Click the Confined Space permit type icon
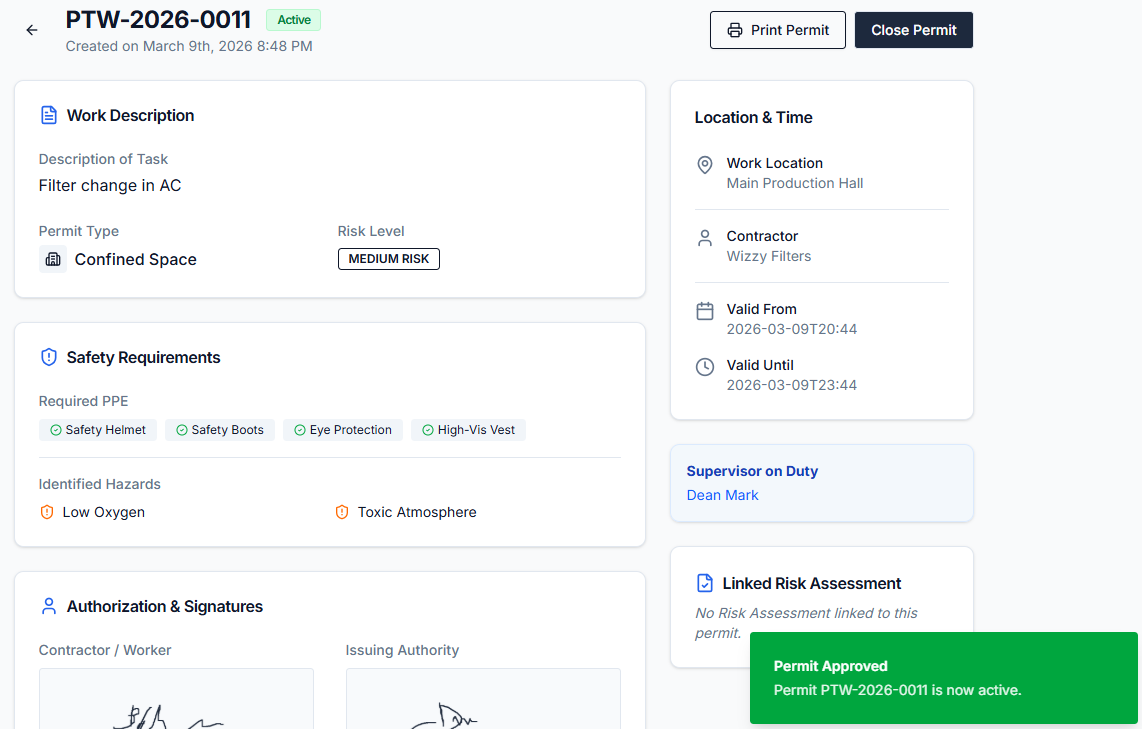 coord(53,259)
